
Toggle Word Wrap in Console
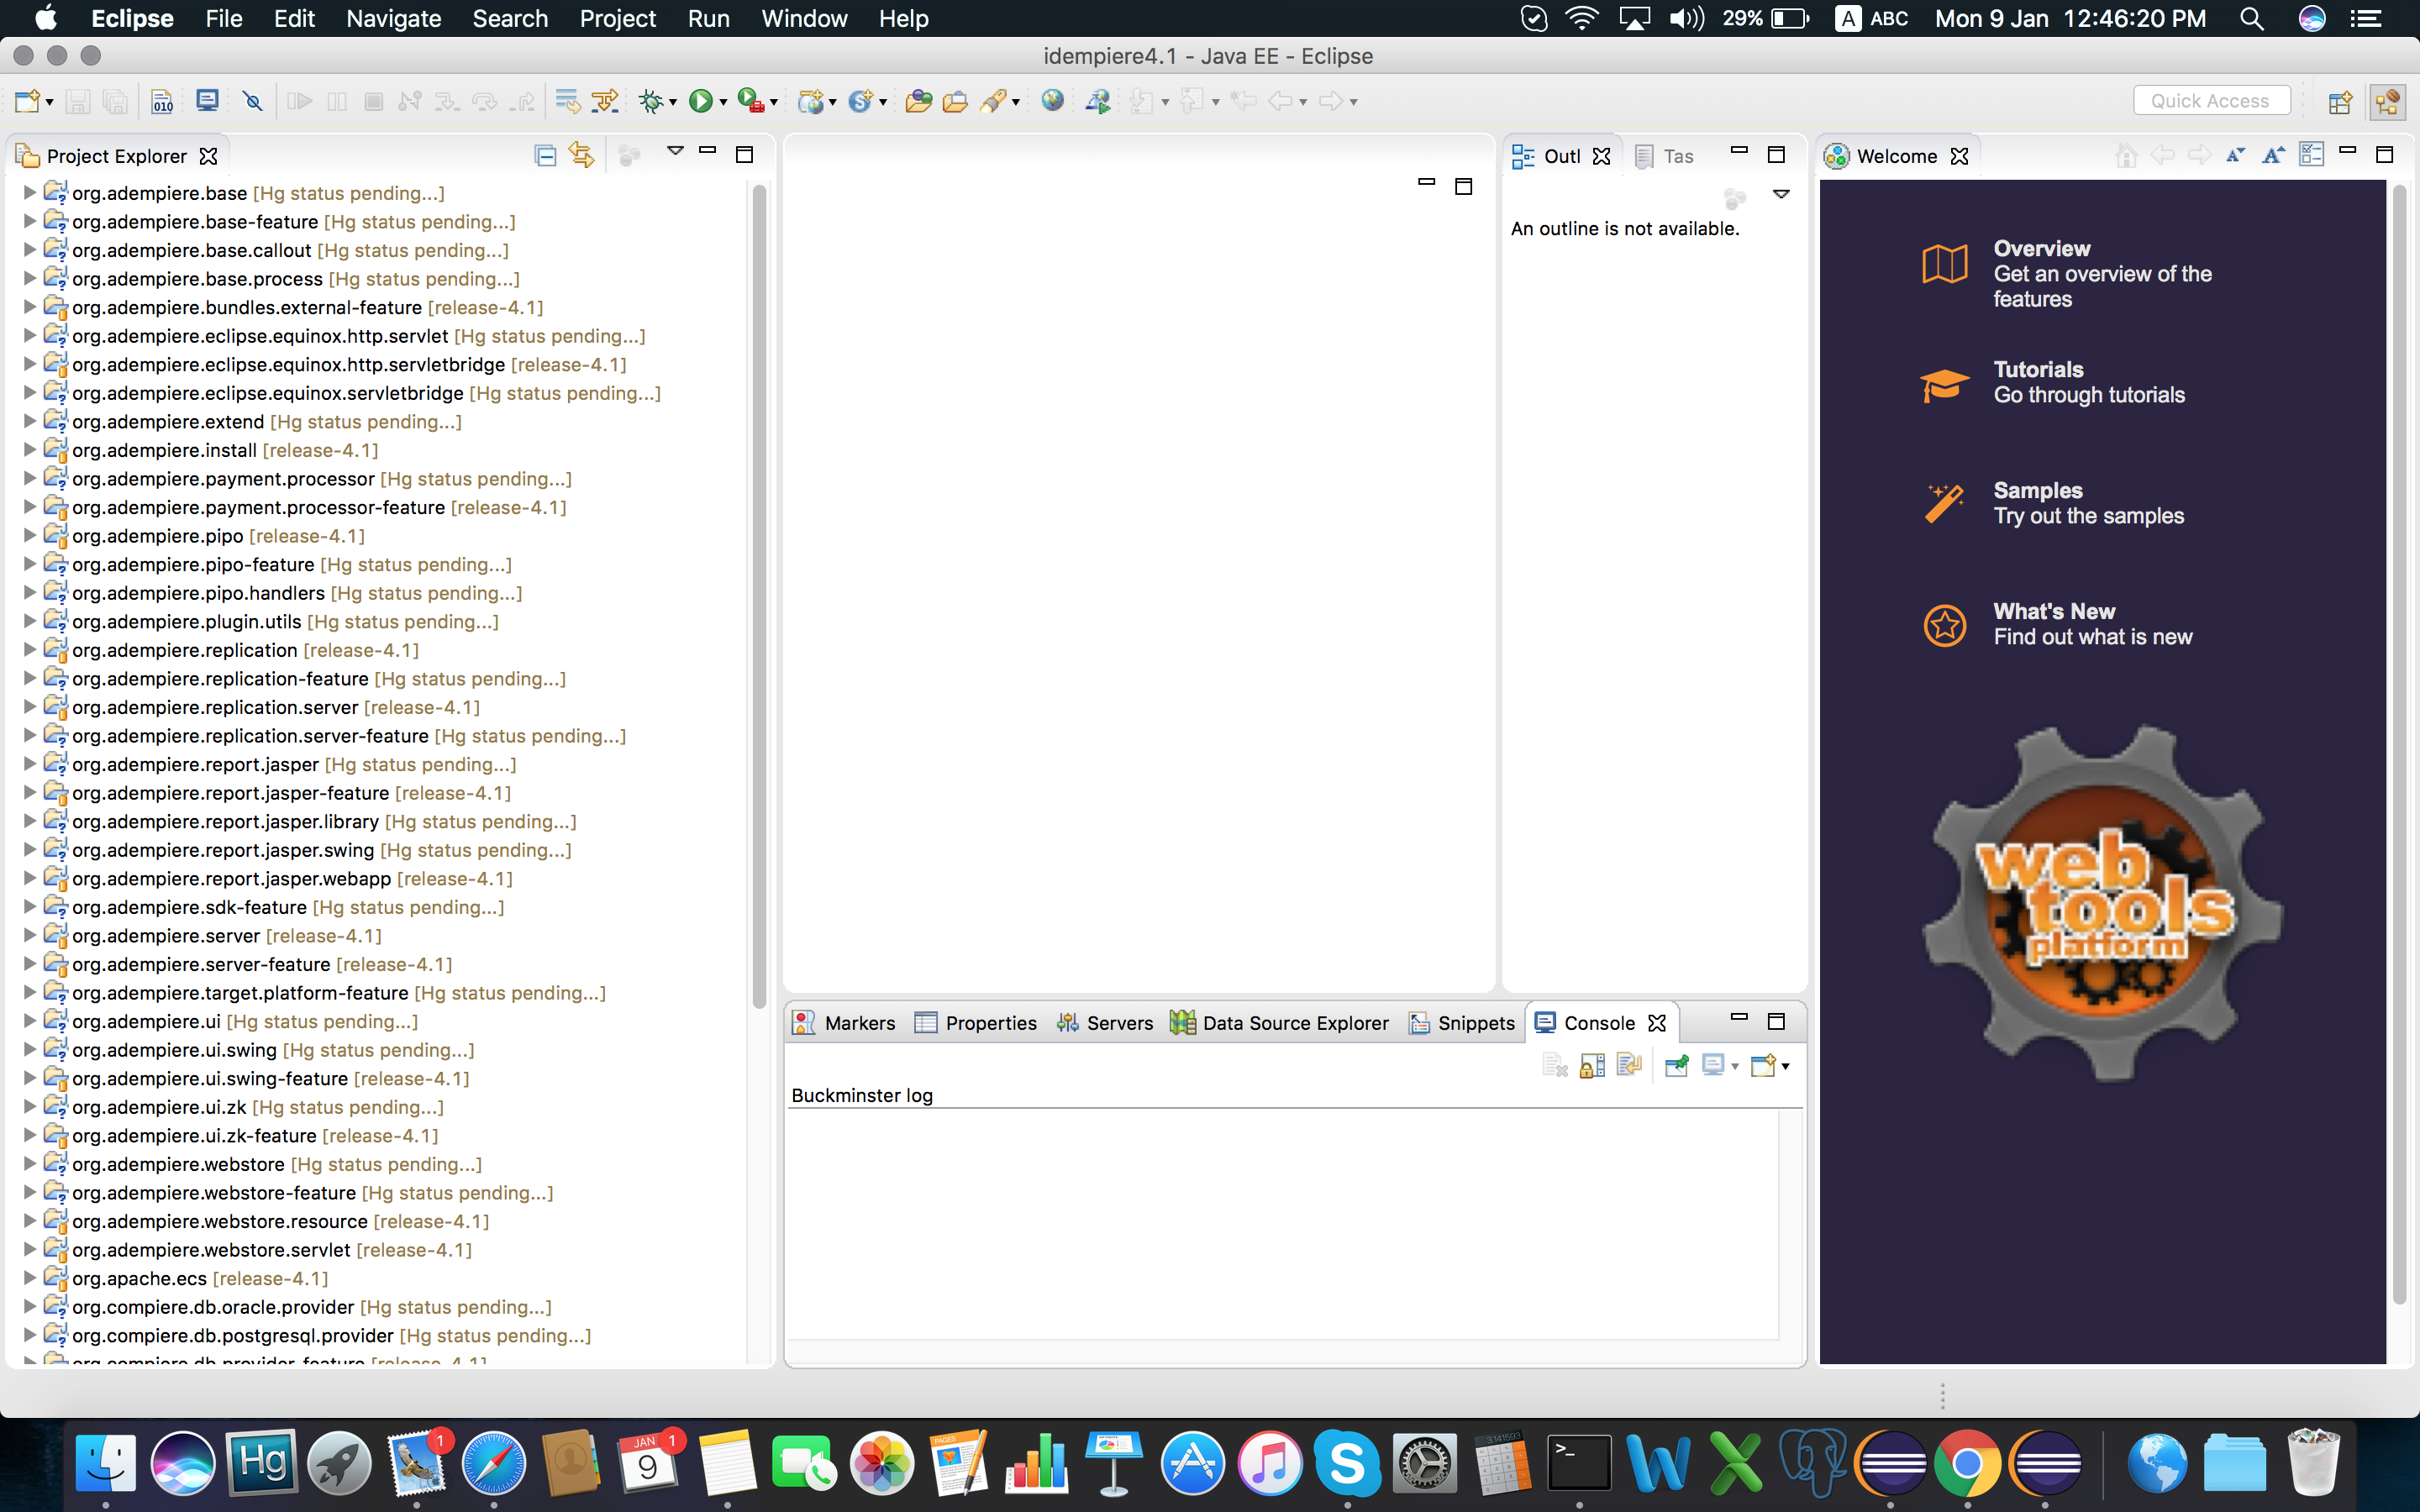1629,1065
